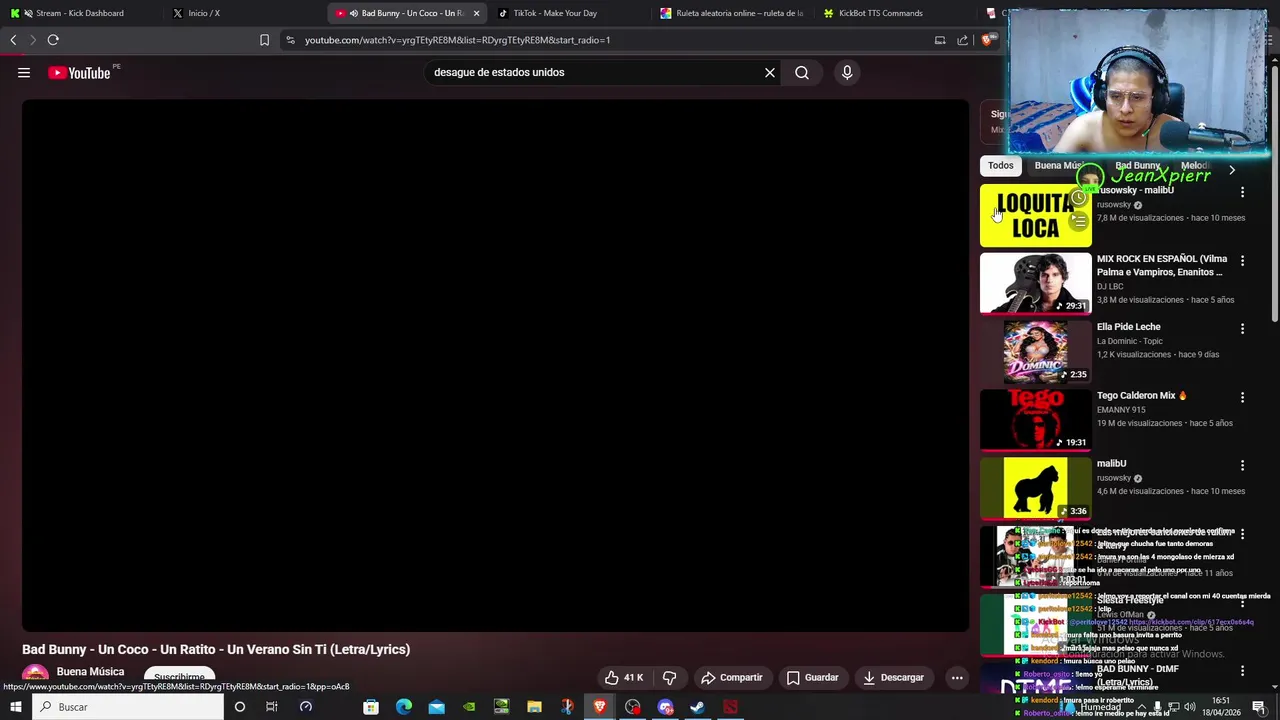Open Tego Calderon Mix video thumbnail
The image size is (1280, 720).
(1036, 420)
